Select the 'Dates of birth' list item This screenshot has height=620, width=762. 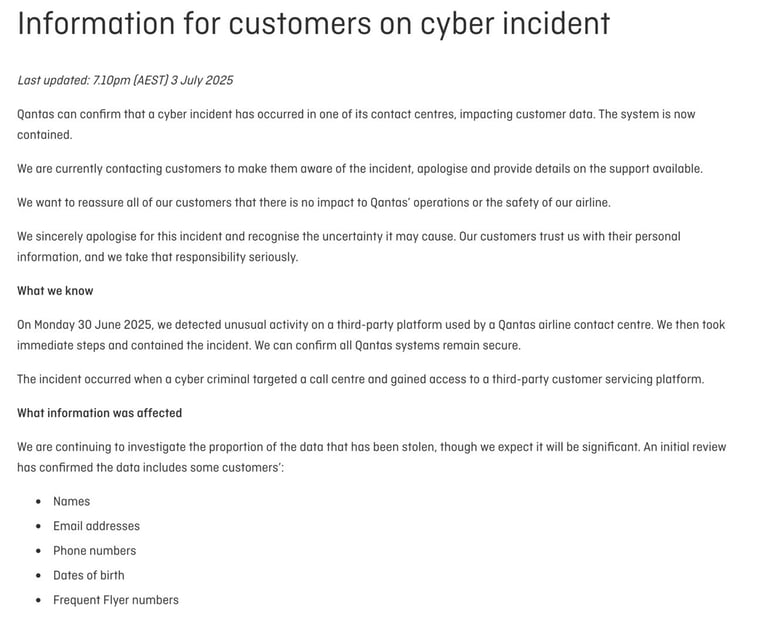[x=89, y=575]
